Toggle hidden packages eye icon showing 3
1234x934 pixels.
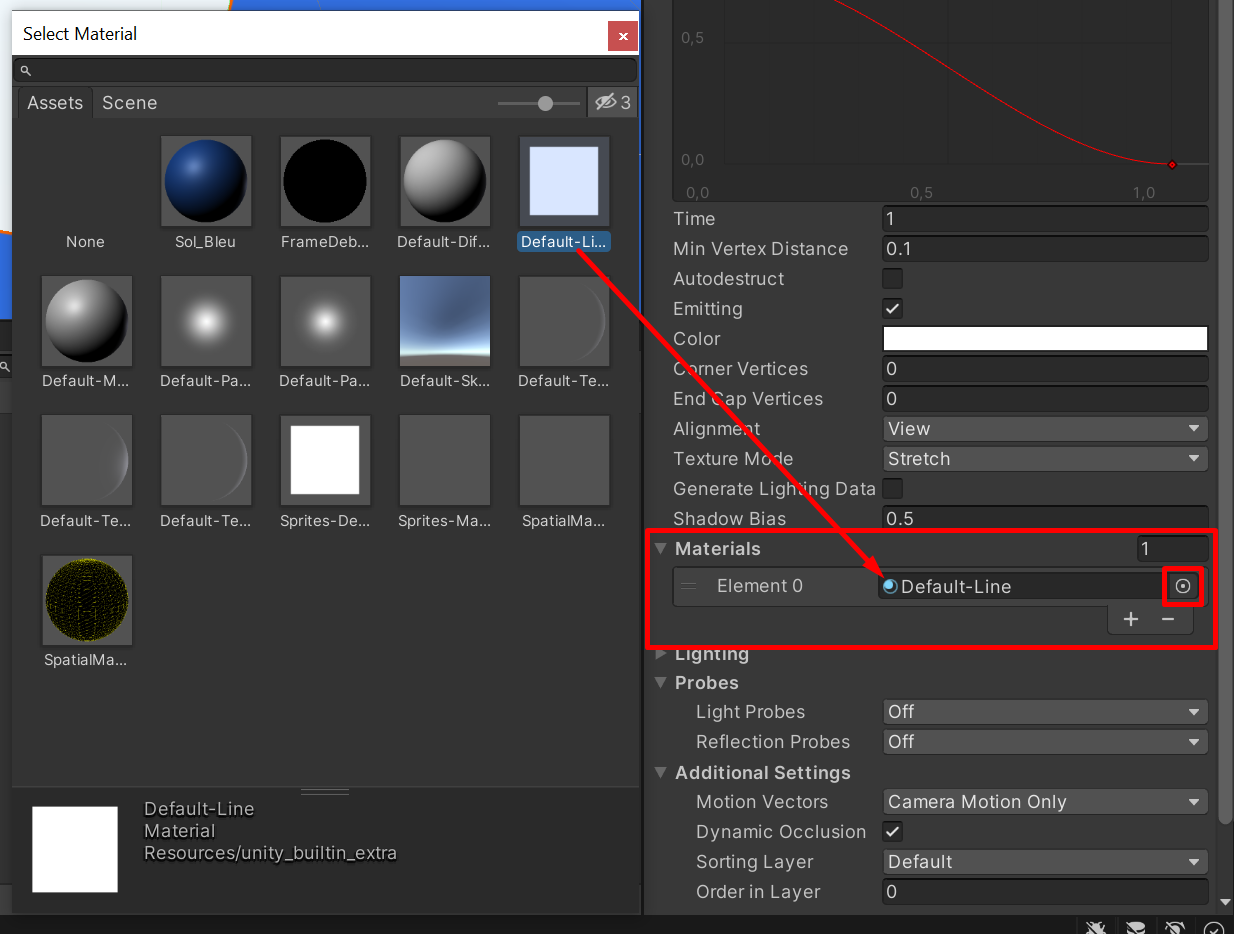612,102
